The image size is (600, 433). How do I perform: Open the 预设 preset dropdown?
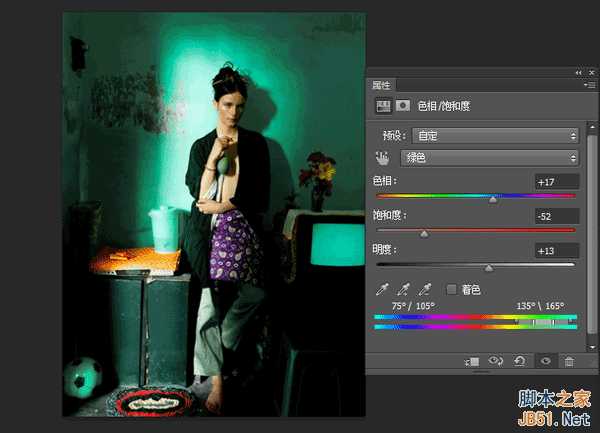(x=490, y=135)
